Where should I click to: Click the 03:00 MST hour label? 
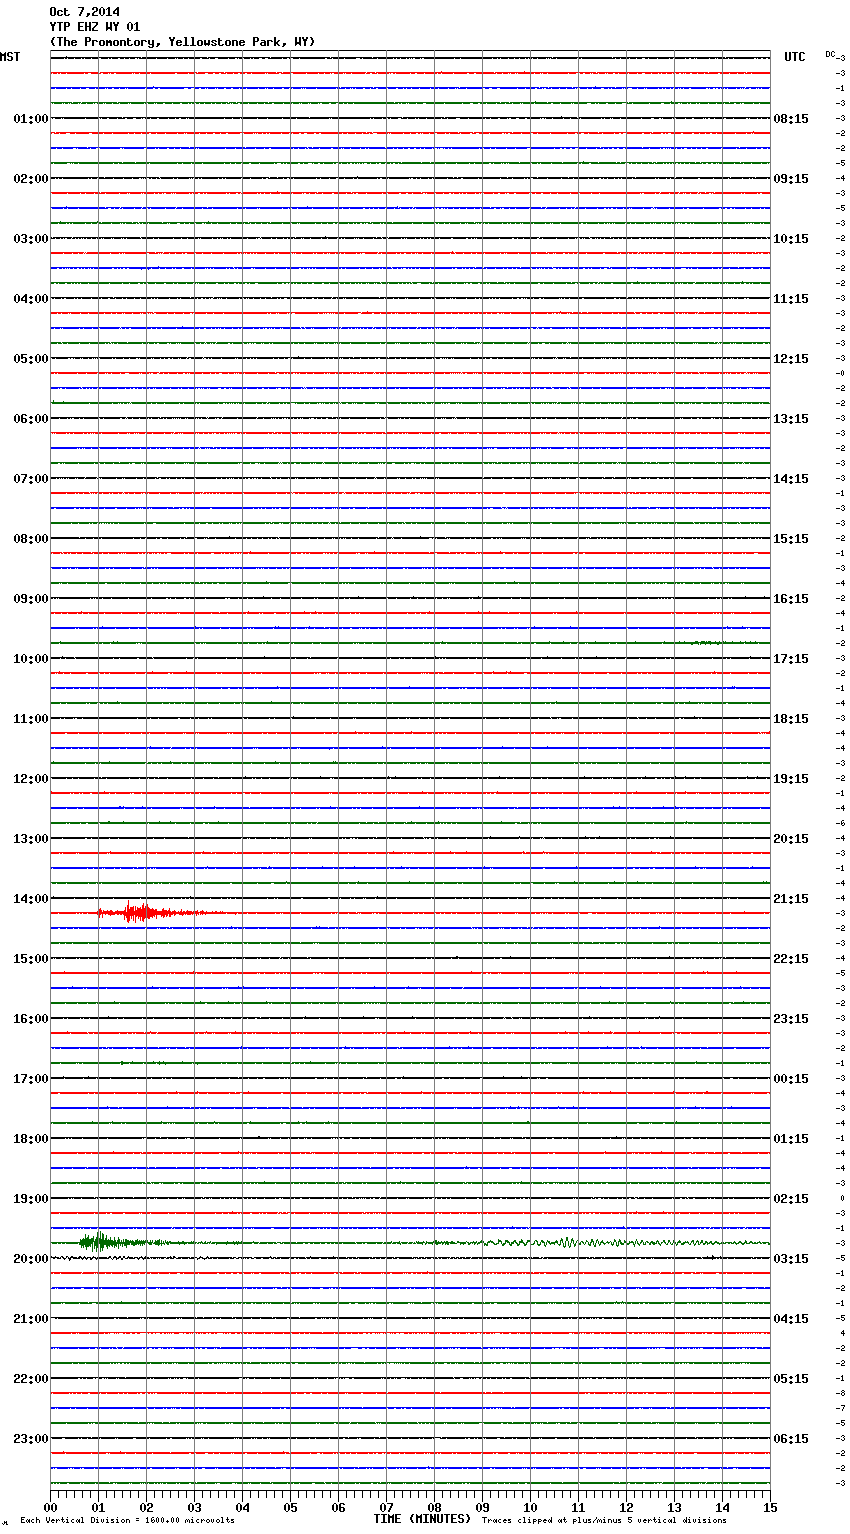[x=30, y=239]
